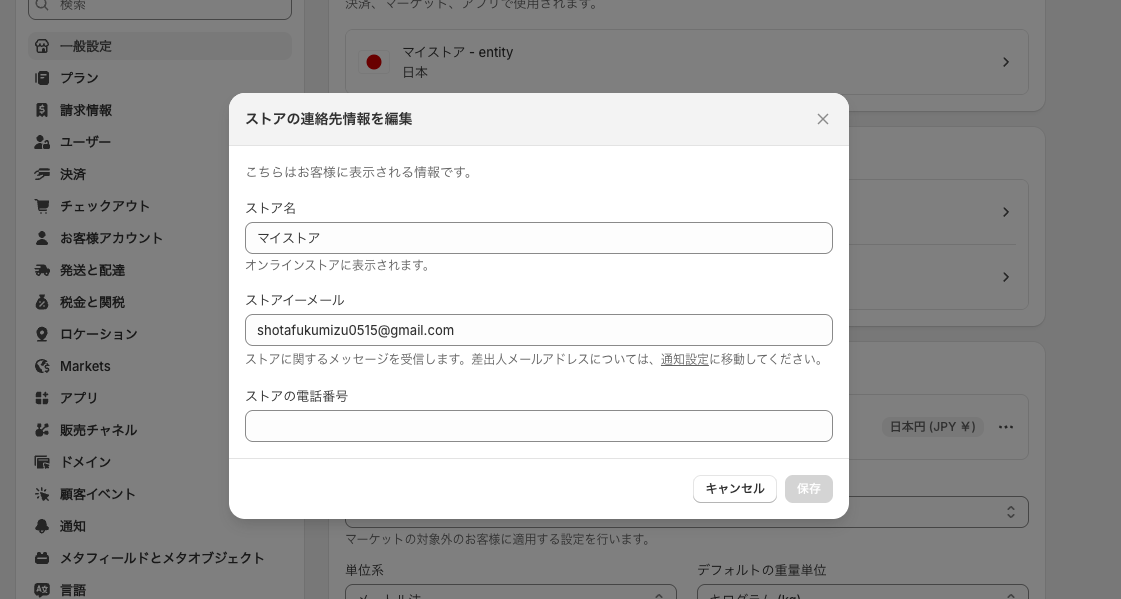Open the 単位系 unit system dropdown
The width and height of the screenshot is (1121, 599).
pyautogui.click(x=510, y=596)
